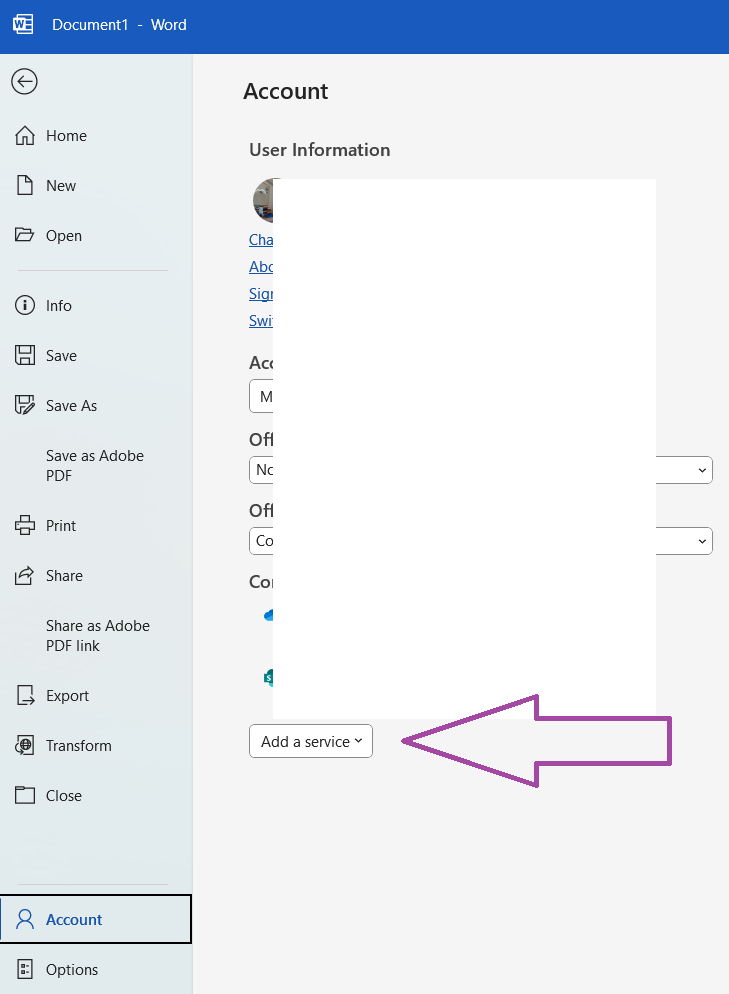Screen dimensions: 729x994
Task: Select the Home icon in the sidebar
Action: 24,135
